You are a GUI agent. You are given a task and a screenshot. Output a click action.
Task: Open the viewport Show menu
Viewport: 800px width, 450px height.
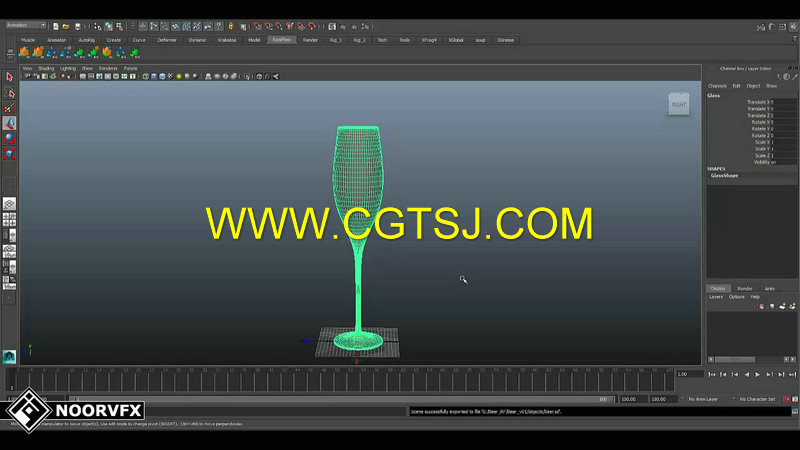[x=87, y=68]
